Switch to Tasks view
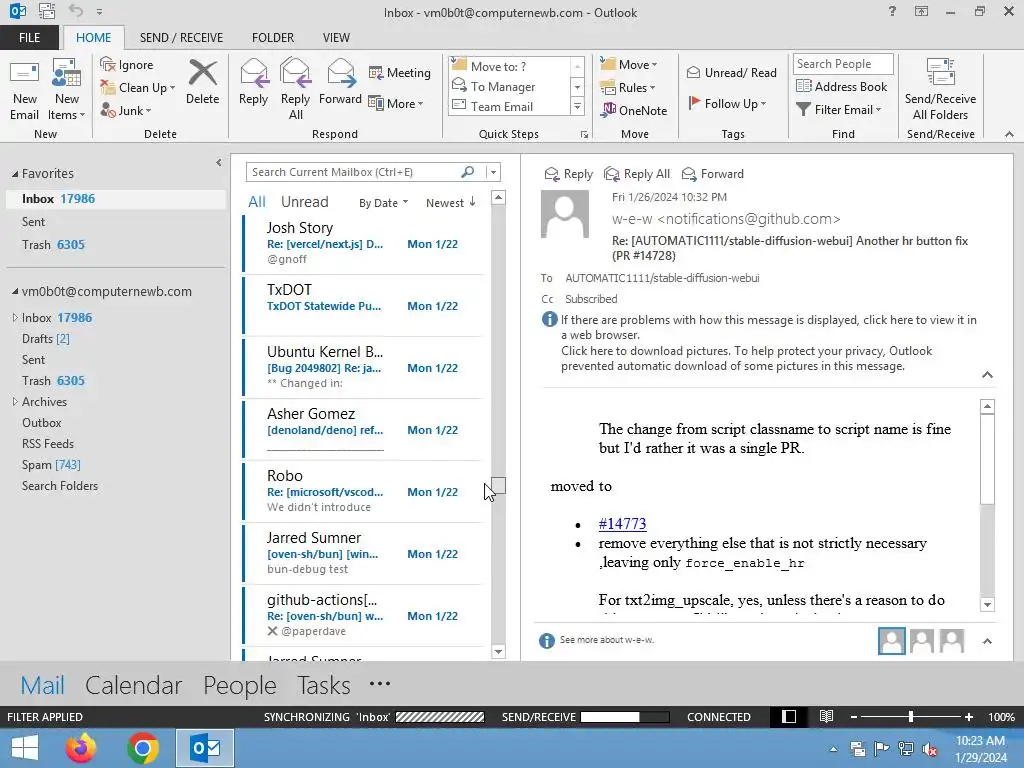 click(323, 684)
